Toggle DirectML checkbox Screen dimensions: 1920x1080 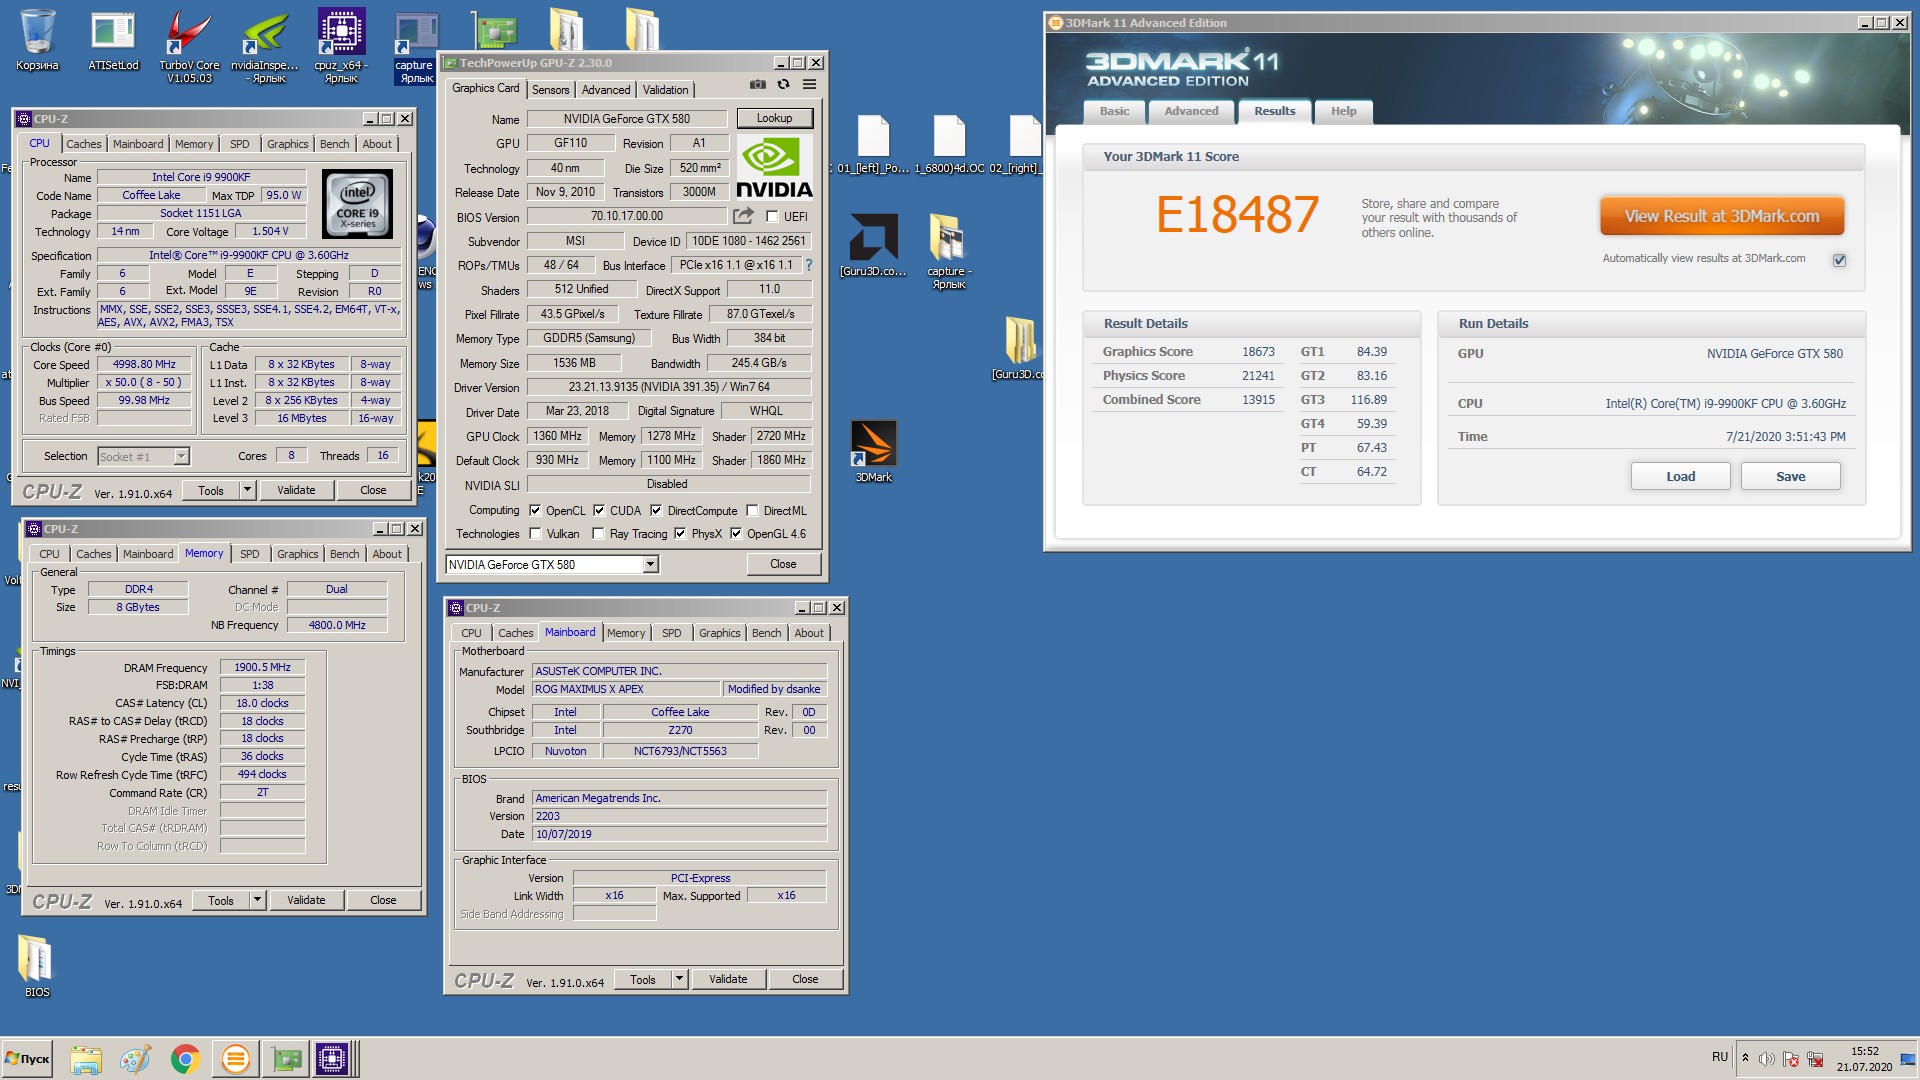click(x=752, y=510)
